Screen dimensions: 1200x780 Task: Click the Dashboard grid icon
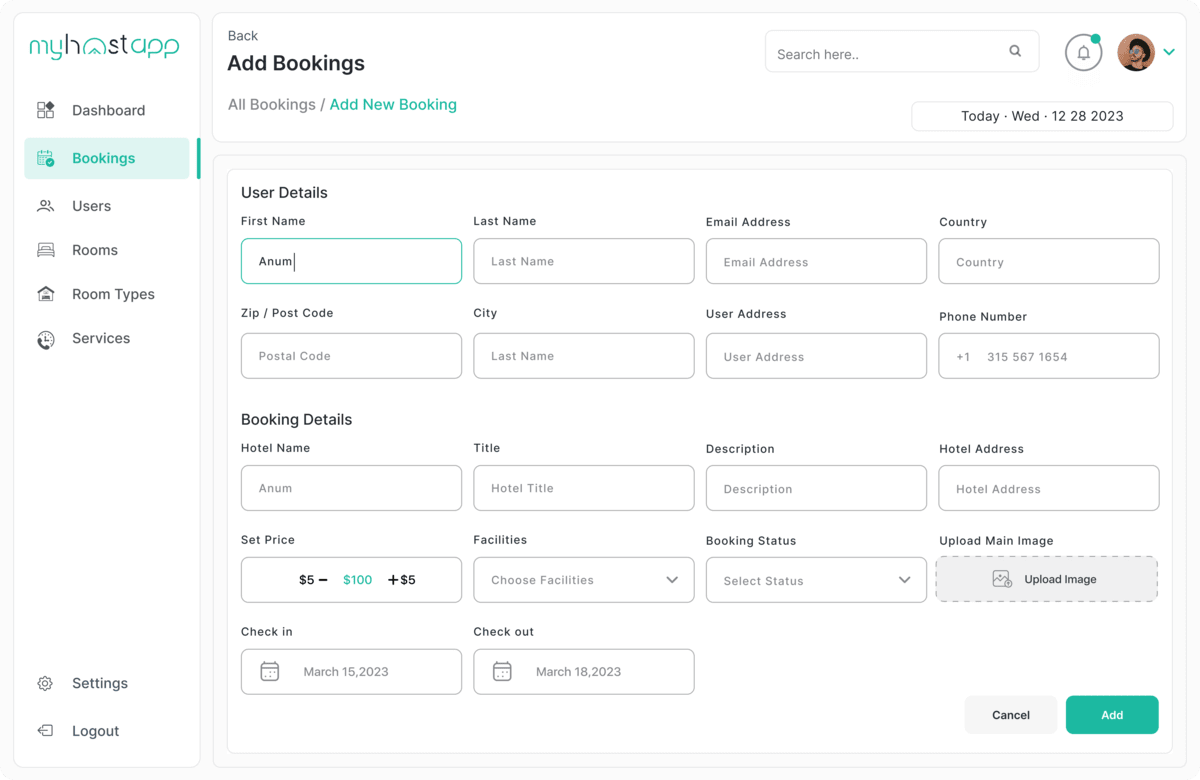(x=46, y=110)
